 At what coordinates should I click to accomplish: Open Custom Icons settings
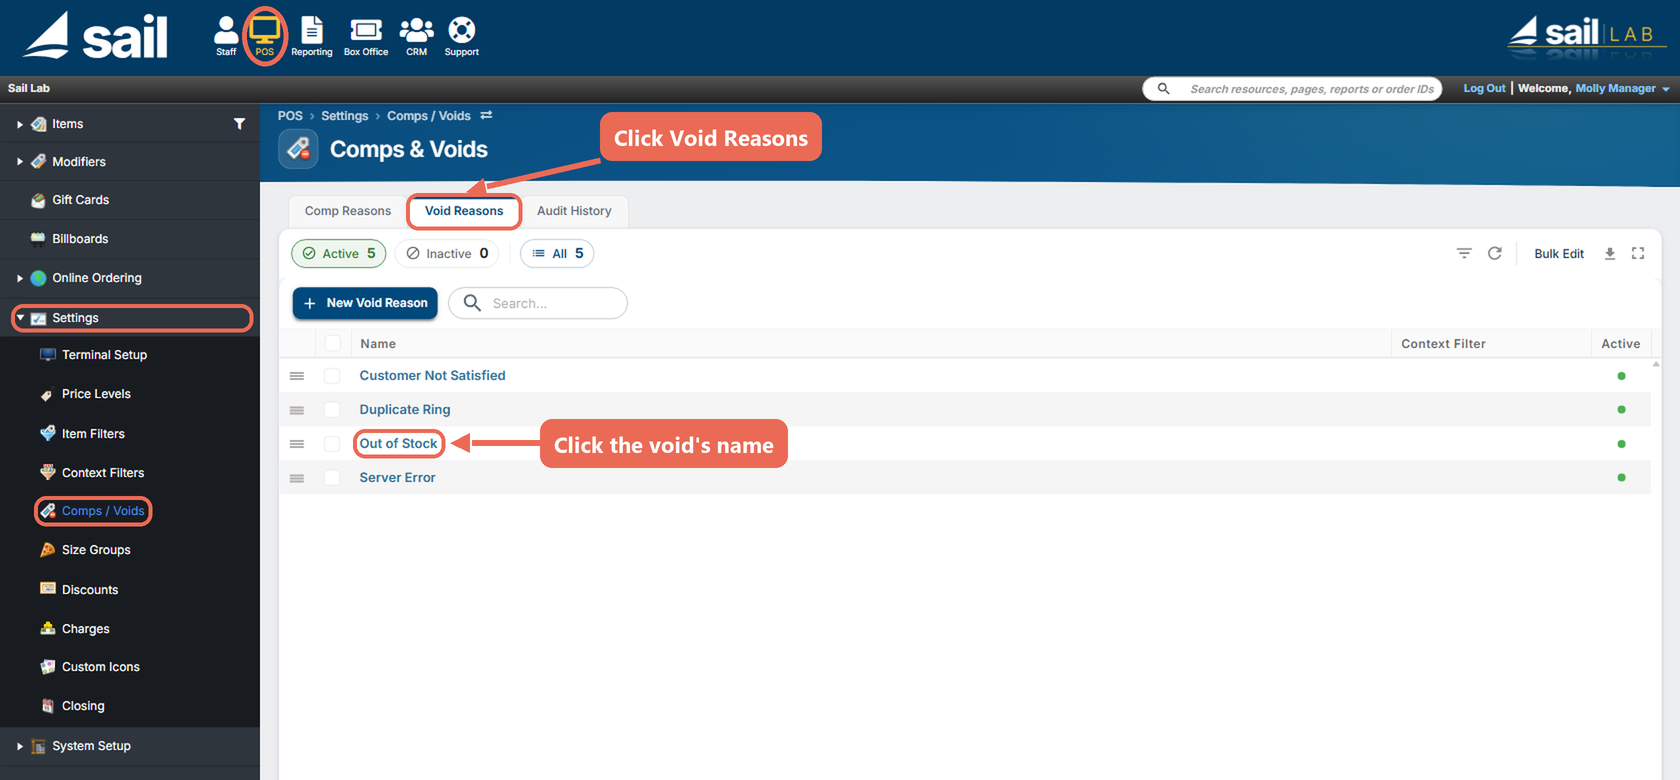(x=100, y=667)
